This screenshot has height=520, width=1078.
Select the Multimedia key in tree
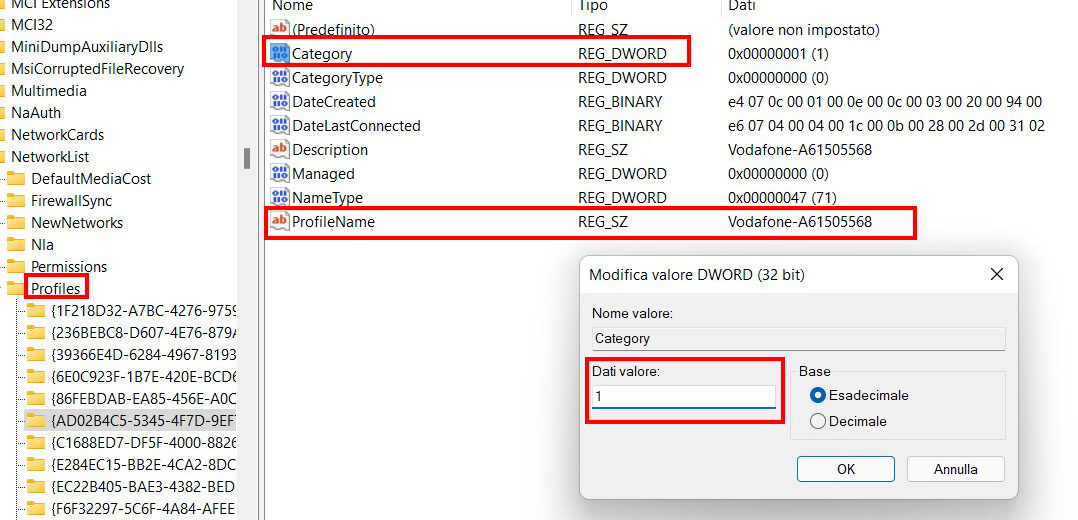pos(49,91)
